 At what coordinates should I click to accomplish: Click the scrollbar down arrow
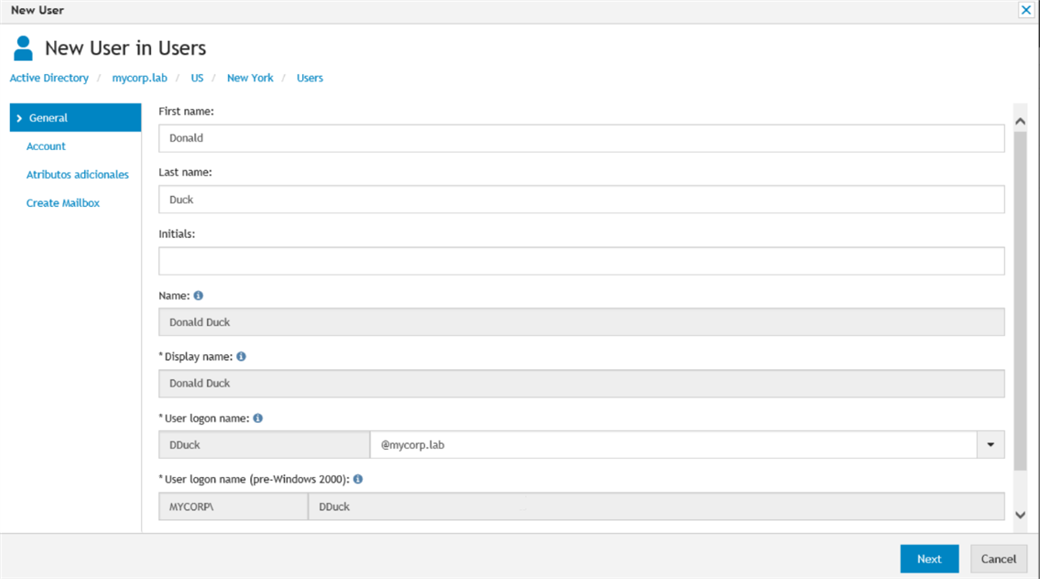(1020, 515)
